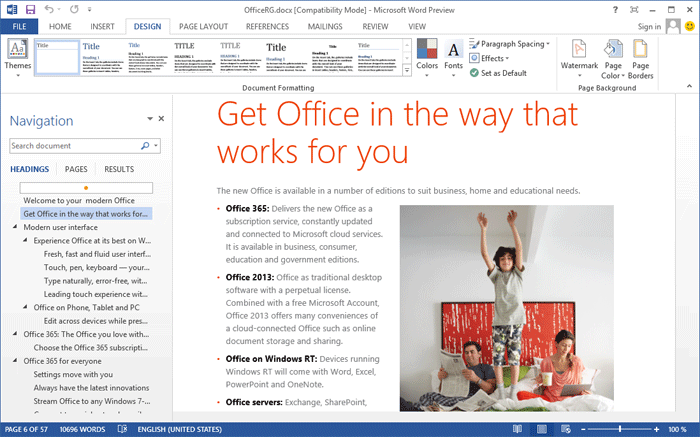Viewport: 700px width, 437px height.
Task: Click the magnifier search icon
Action: pos(145,146)
